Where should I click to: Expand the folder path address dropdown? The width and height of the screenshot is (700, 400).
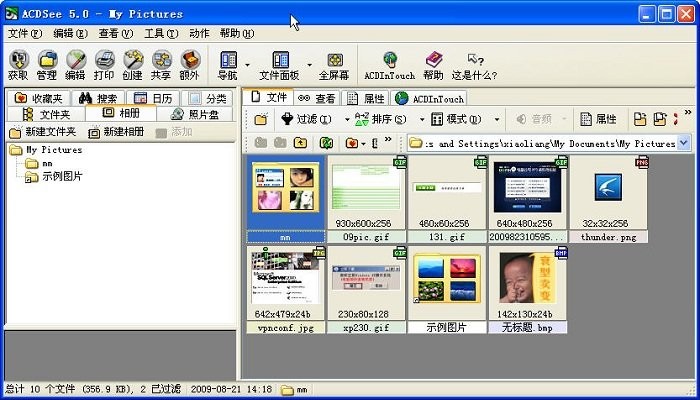point(684,143)
